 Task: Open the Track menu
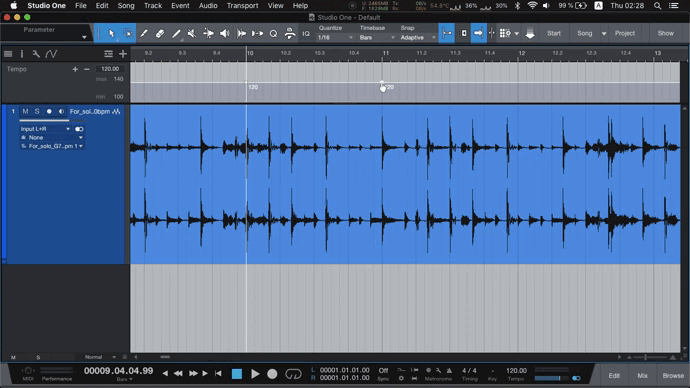[x=153, y=6]
